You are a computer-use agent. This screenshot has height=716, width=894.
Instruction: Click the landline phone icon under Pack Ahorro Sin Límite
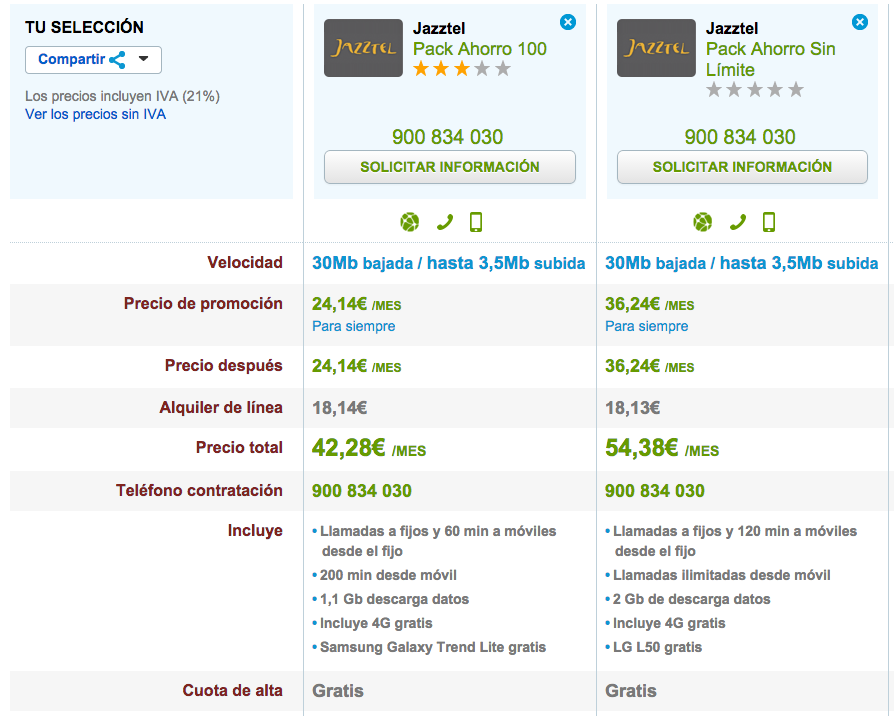pos(738,222)
